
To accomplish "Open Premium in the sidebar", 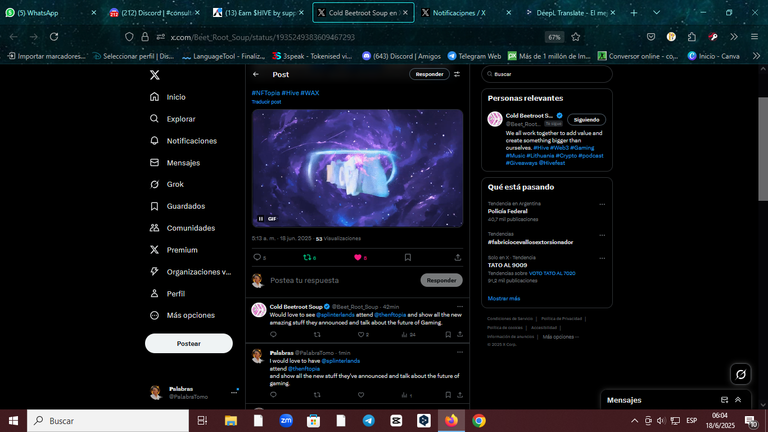I will [173, 250].
